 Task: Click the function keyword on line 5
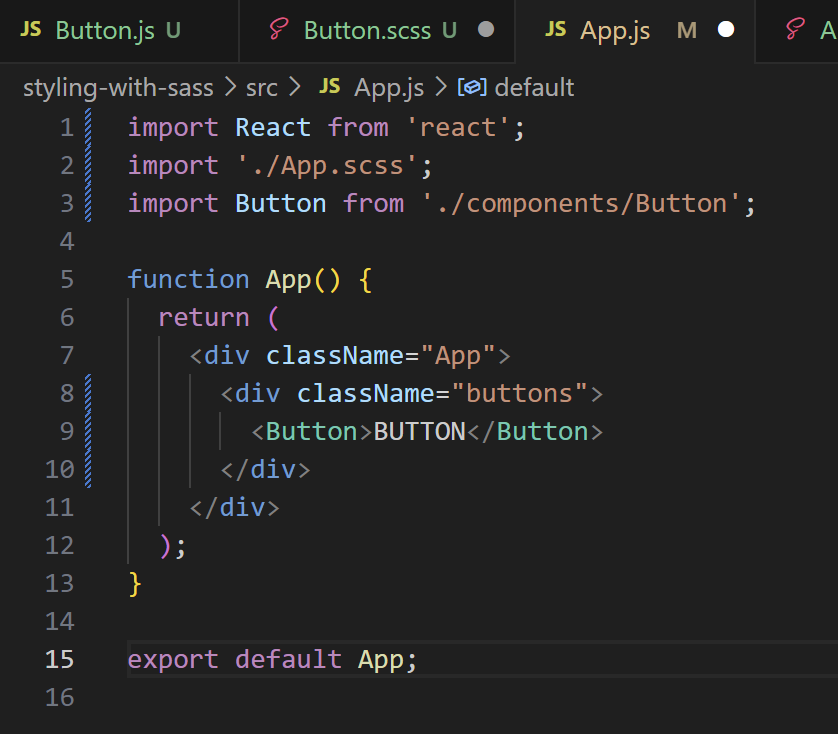coord(188,280)
